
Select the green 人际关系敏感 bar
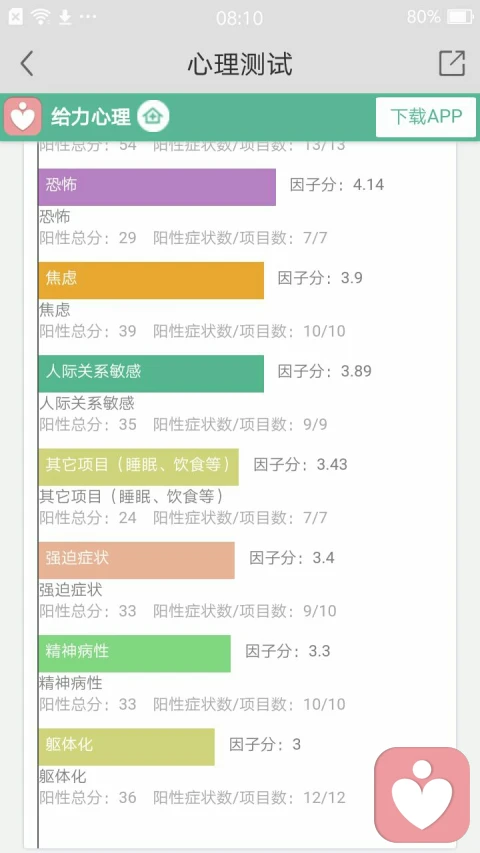click(x=151, y=373)
